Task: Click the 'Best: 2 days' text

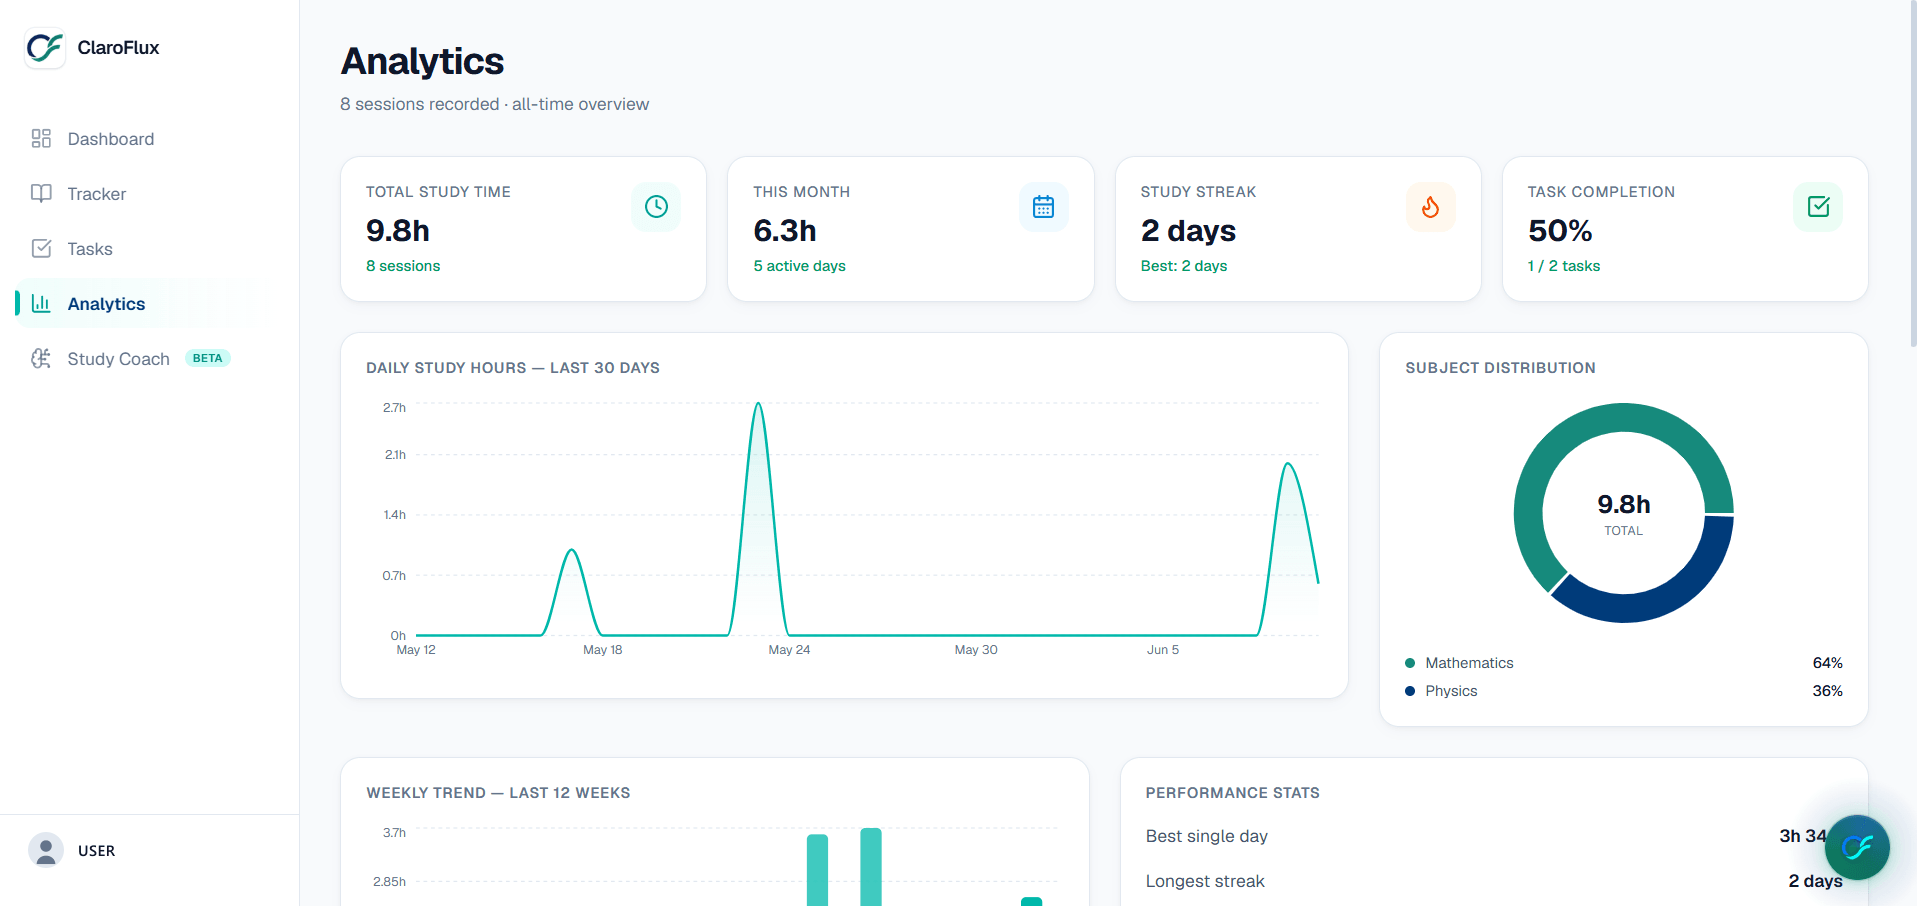Action: pos(1184,266)
